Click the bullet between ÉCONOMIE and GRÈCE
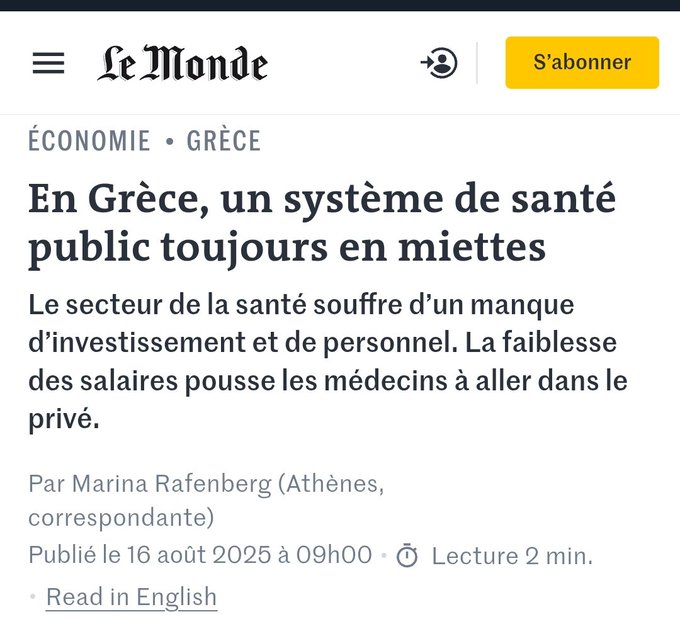 tap(169, 142)
